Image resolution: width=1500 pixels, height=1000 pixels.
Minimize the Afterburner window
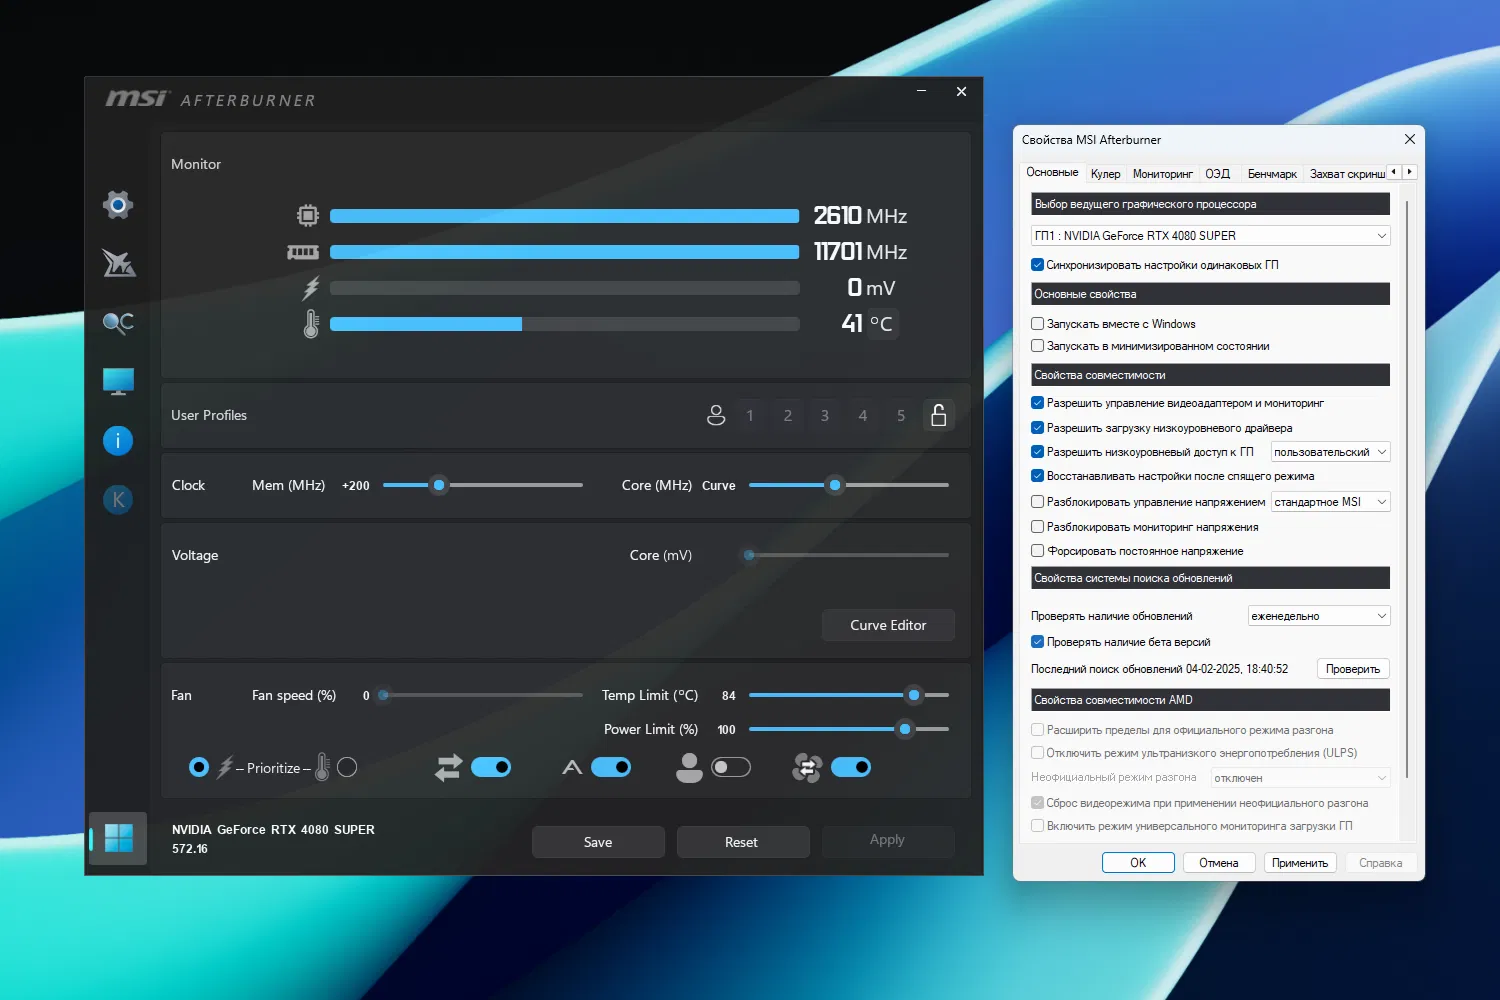(x=921, y=91)
